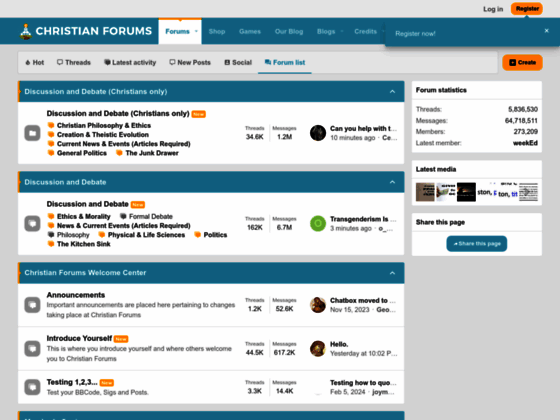Select the Forum list tab
Screen dimensions: 560x420
point(285,62)
